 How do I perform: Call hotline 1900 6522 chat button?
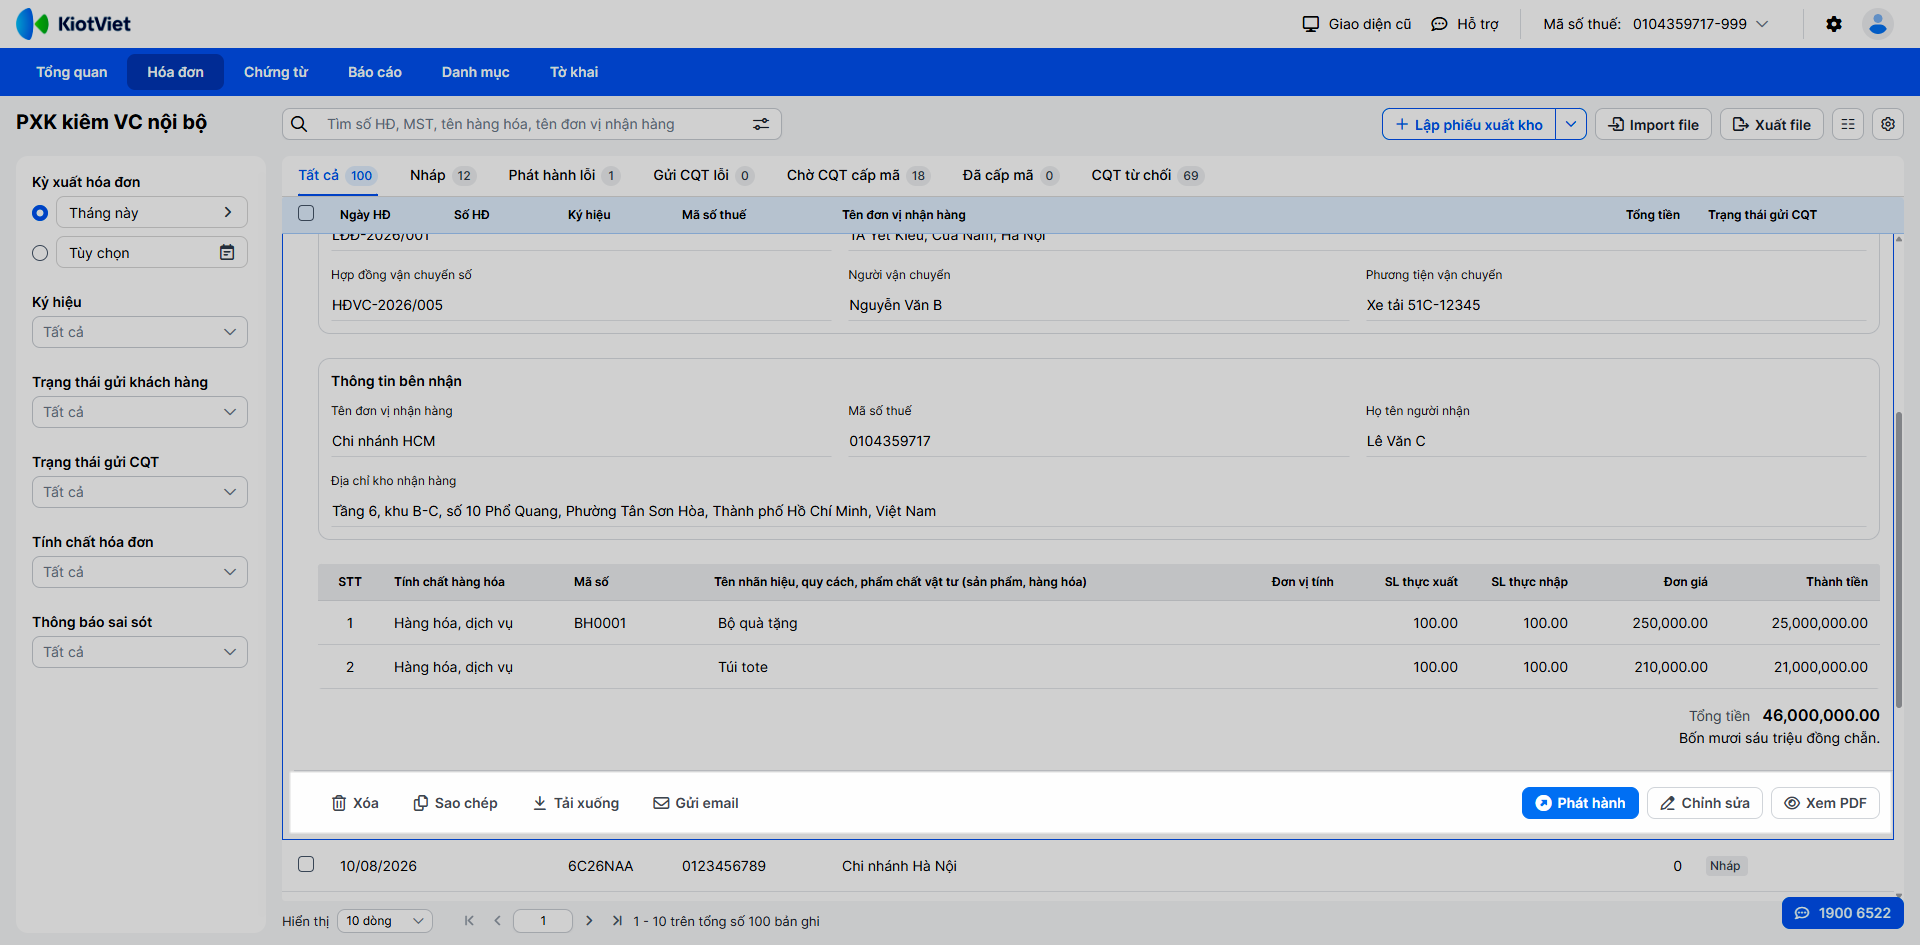click(x=1843, y=913)
